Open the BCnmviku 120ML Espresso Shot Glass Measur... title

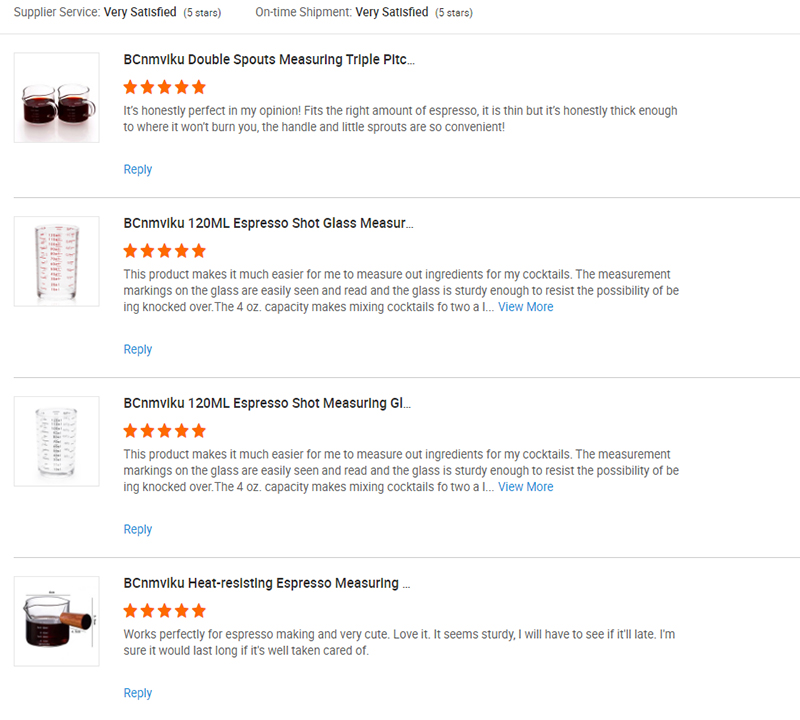point(268,223)
